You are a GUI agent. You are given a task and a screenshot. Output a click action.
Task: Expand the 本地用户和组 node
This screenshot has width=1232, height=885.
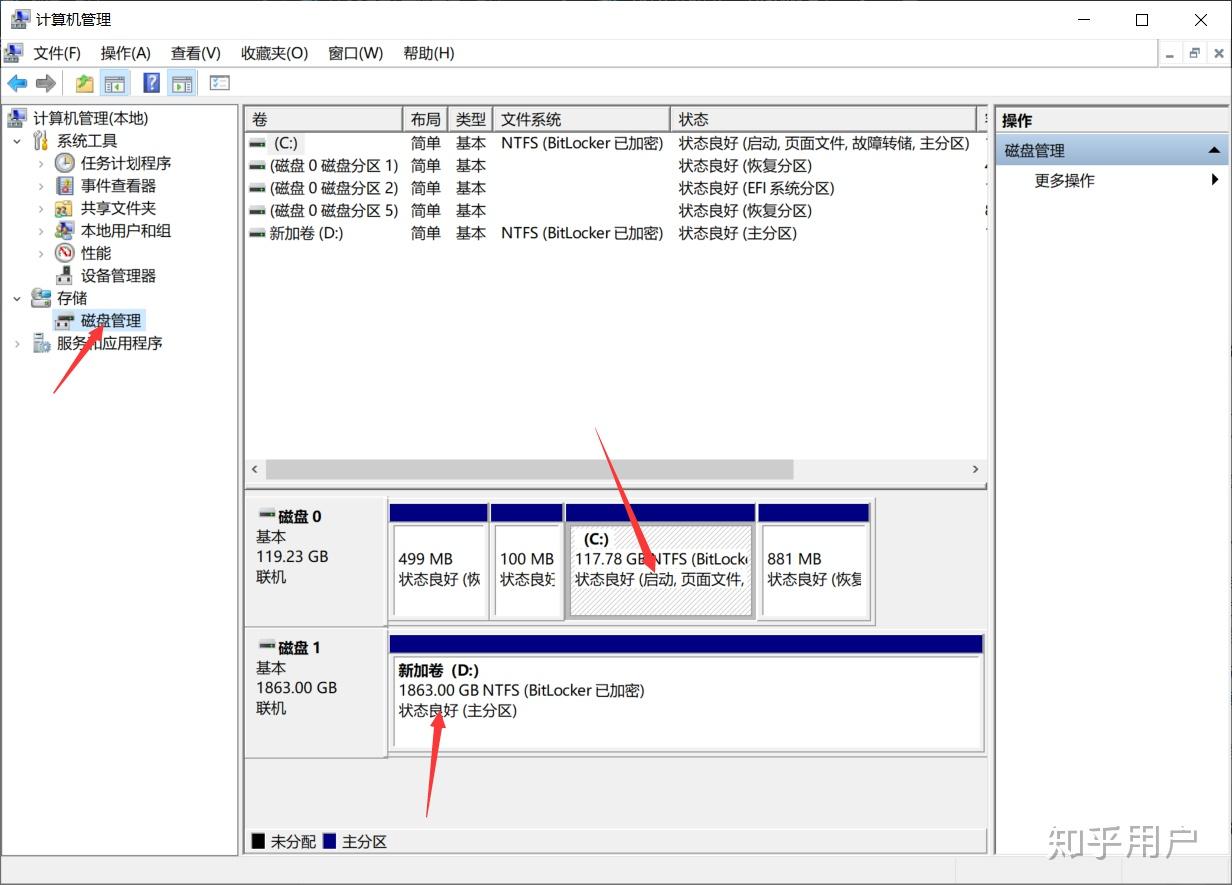(41, 231)
